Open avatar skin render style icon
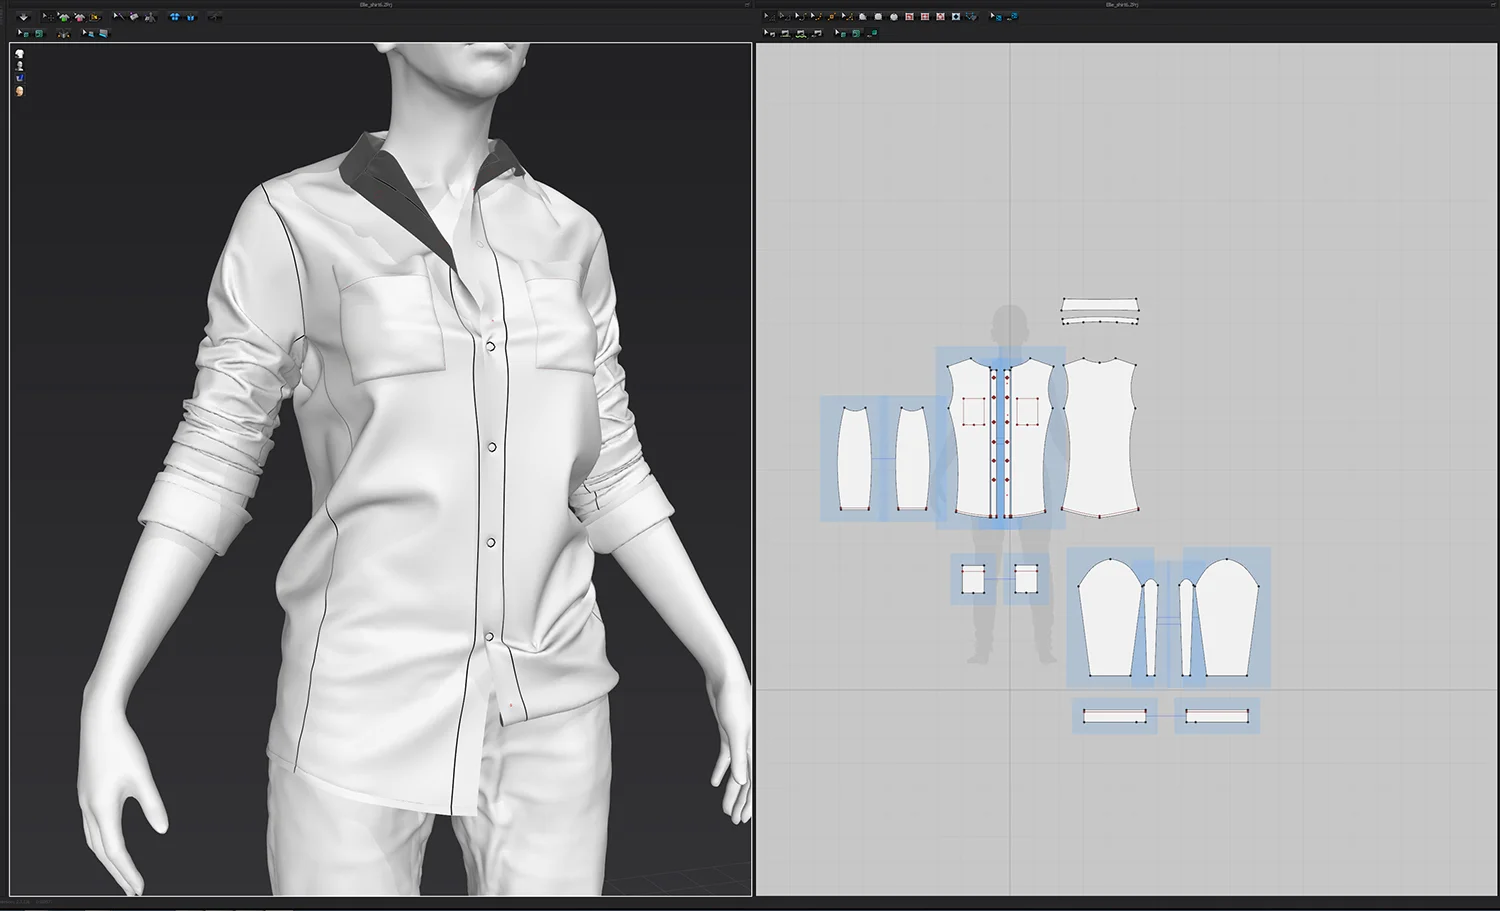The width and height of the screenshot is (1500, 911). tap(19, 91)
